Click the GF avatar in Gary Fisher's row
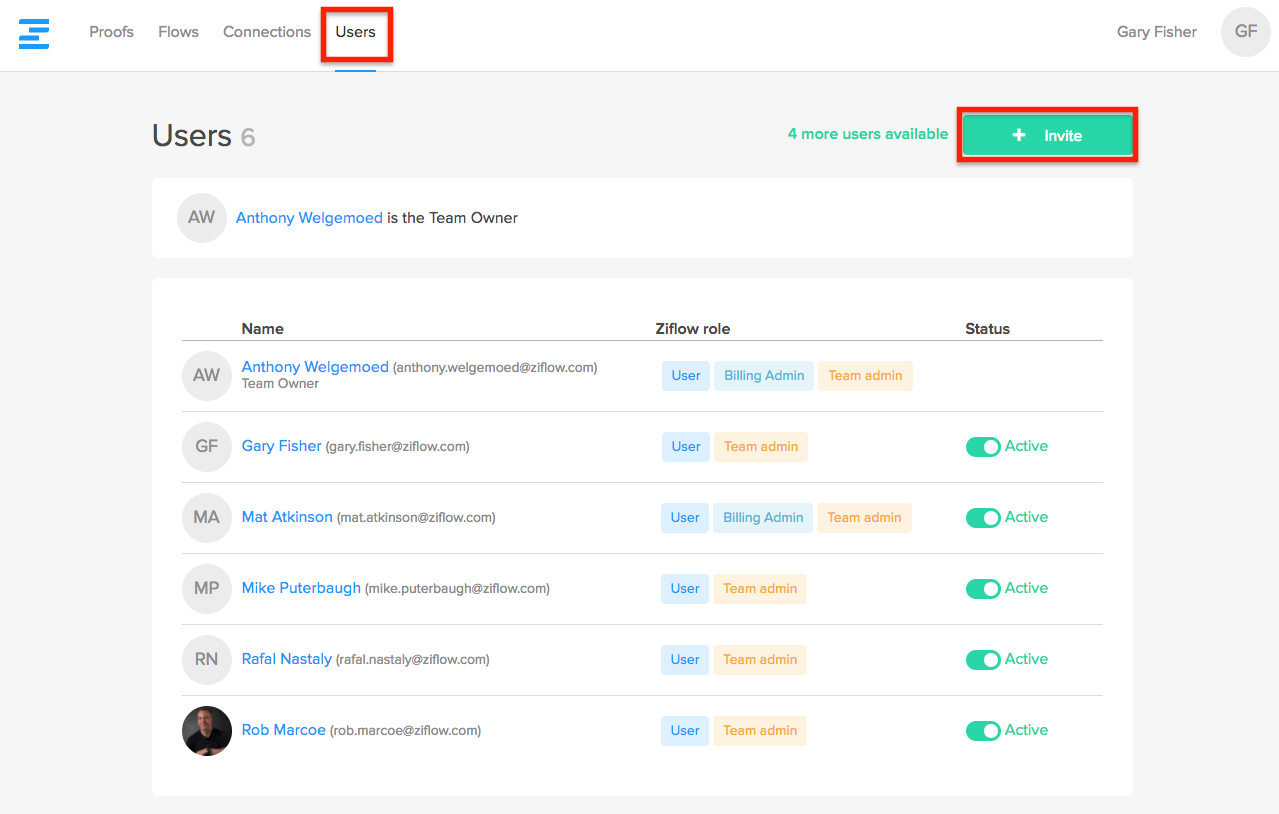The image size is (1279, 814). [x=206, y=447]
